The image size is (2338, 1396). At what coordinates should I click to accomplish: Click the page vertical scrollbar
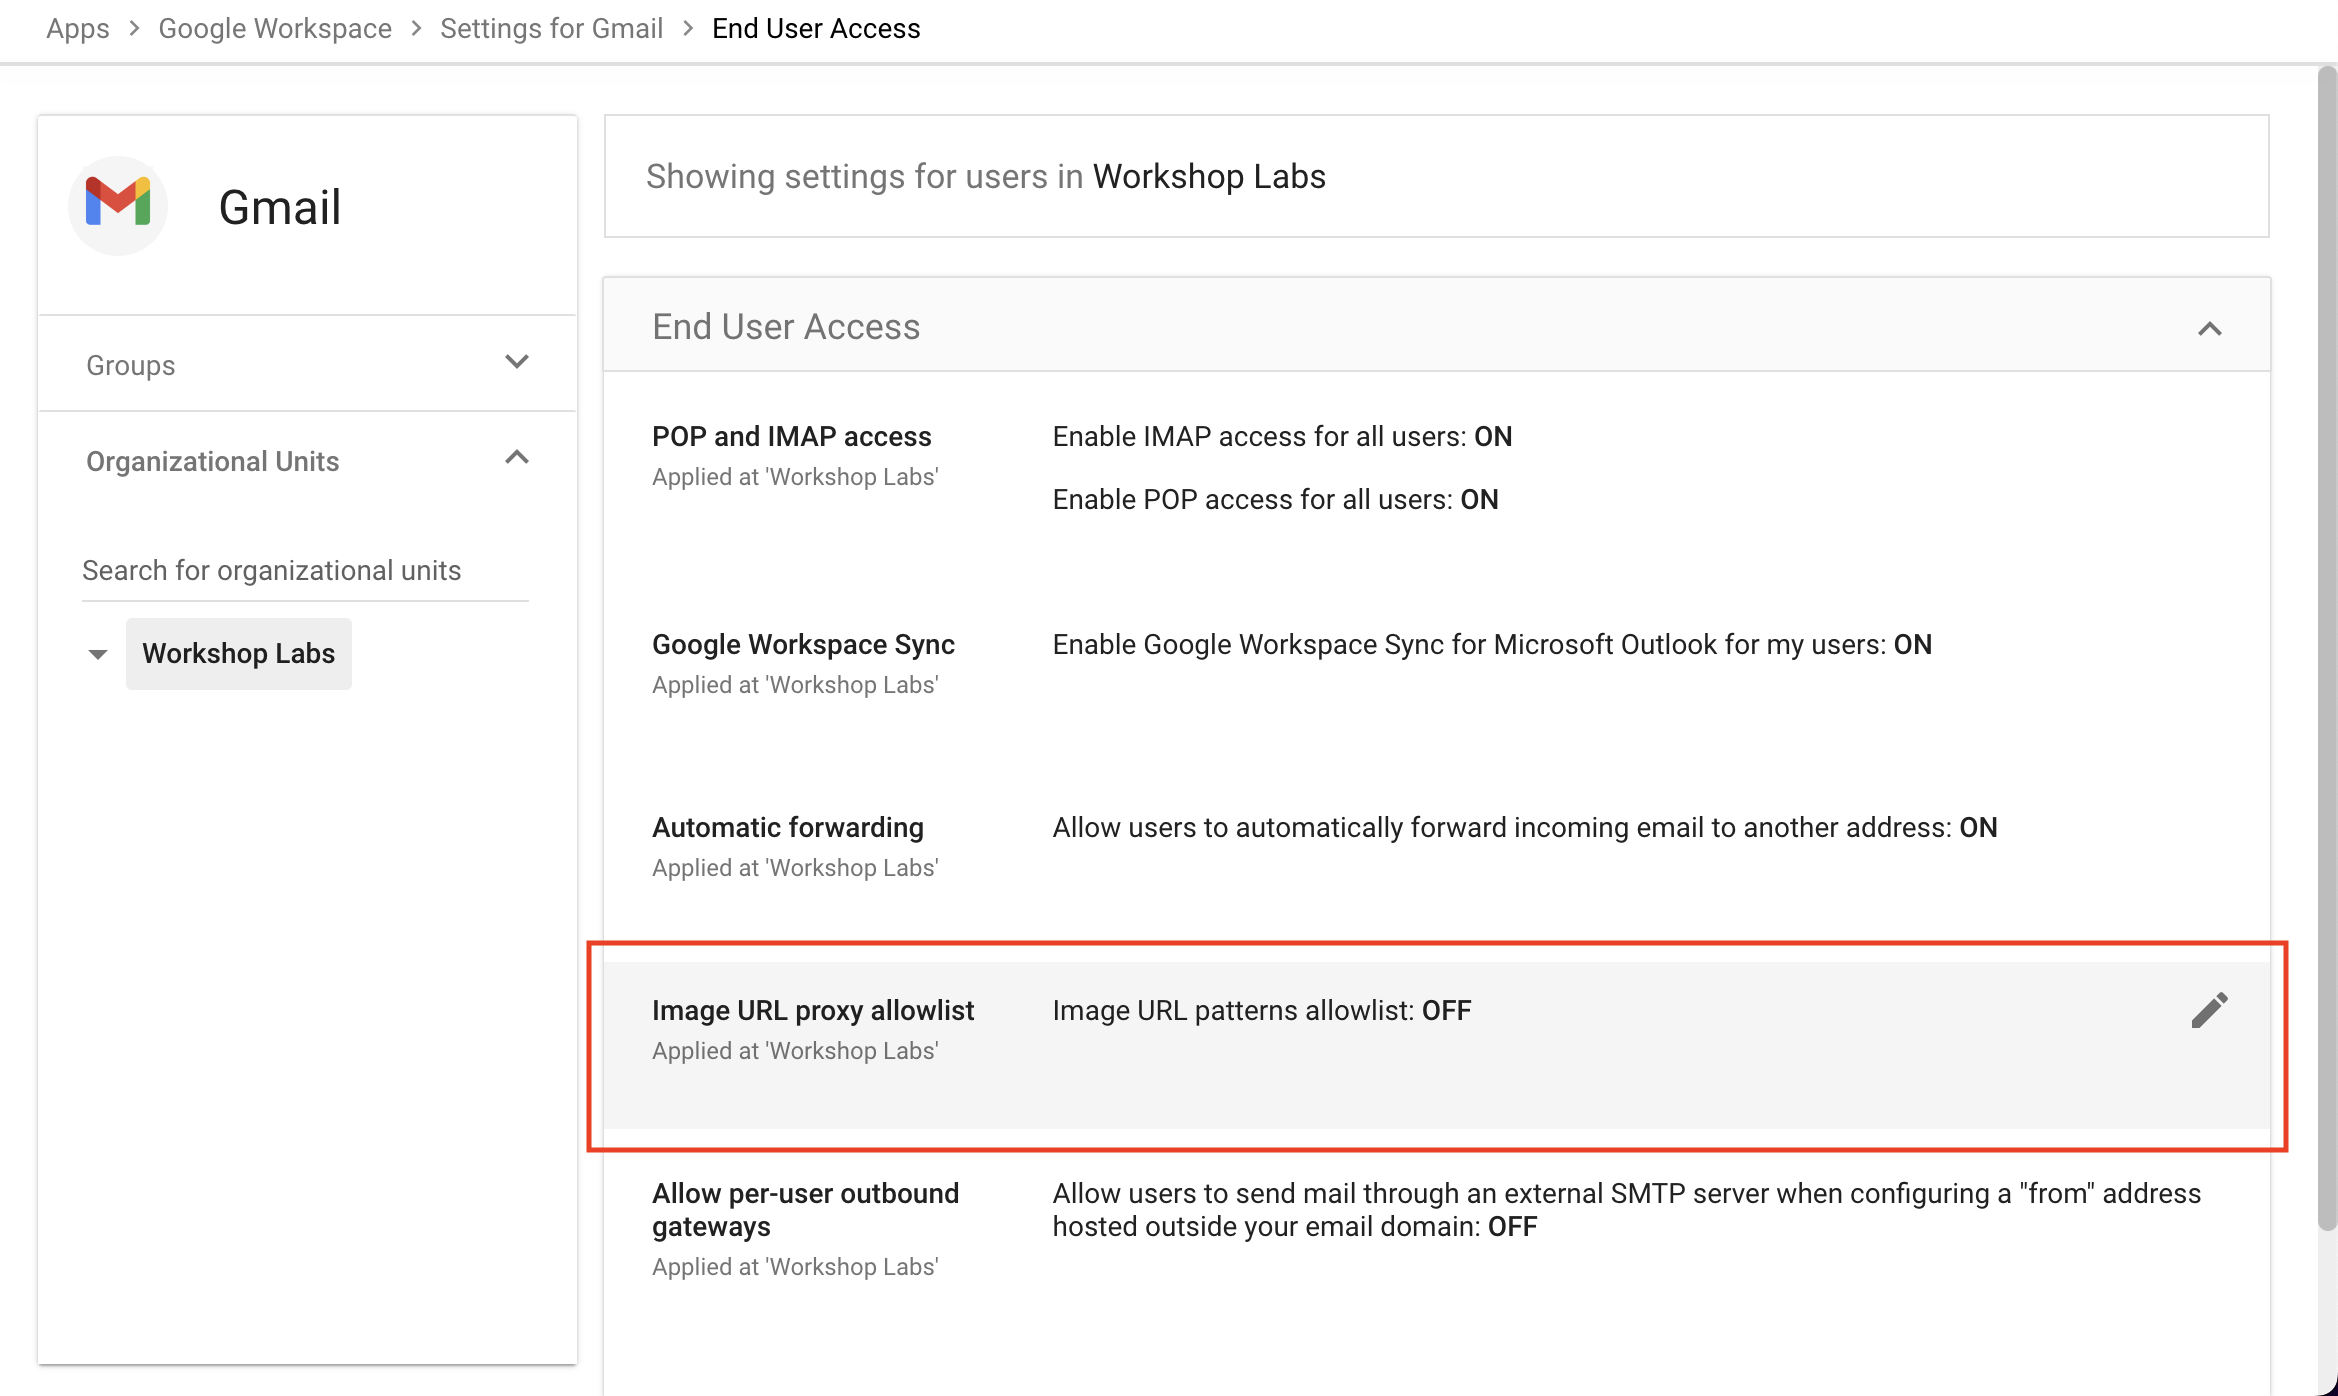pos(2327,648)
